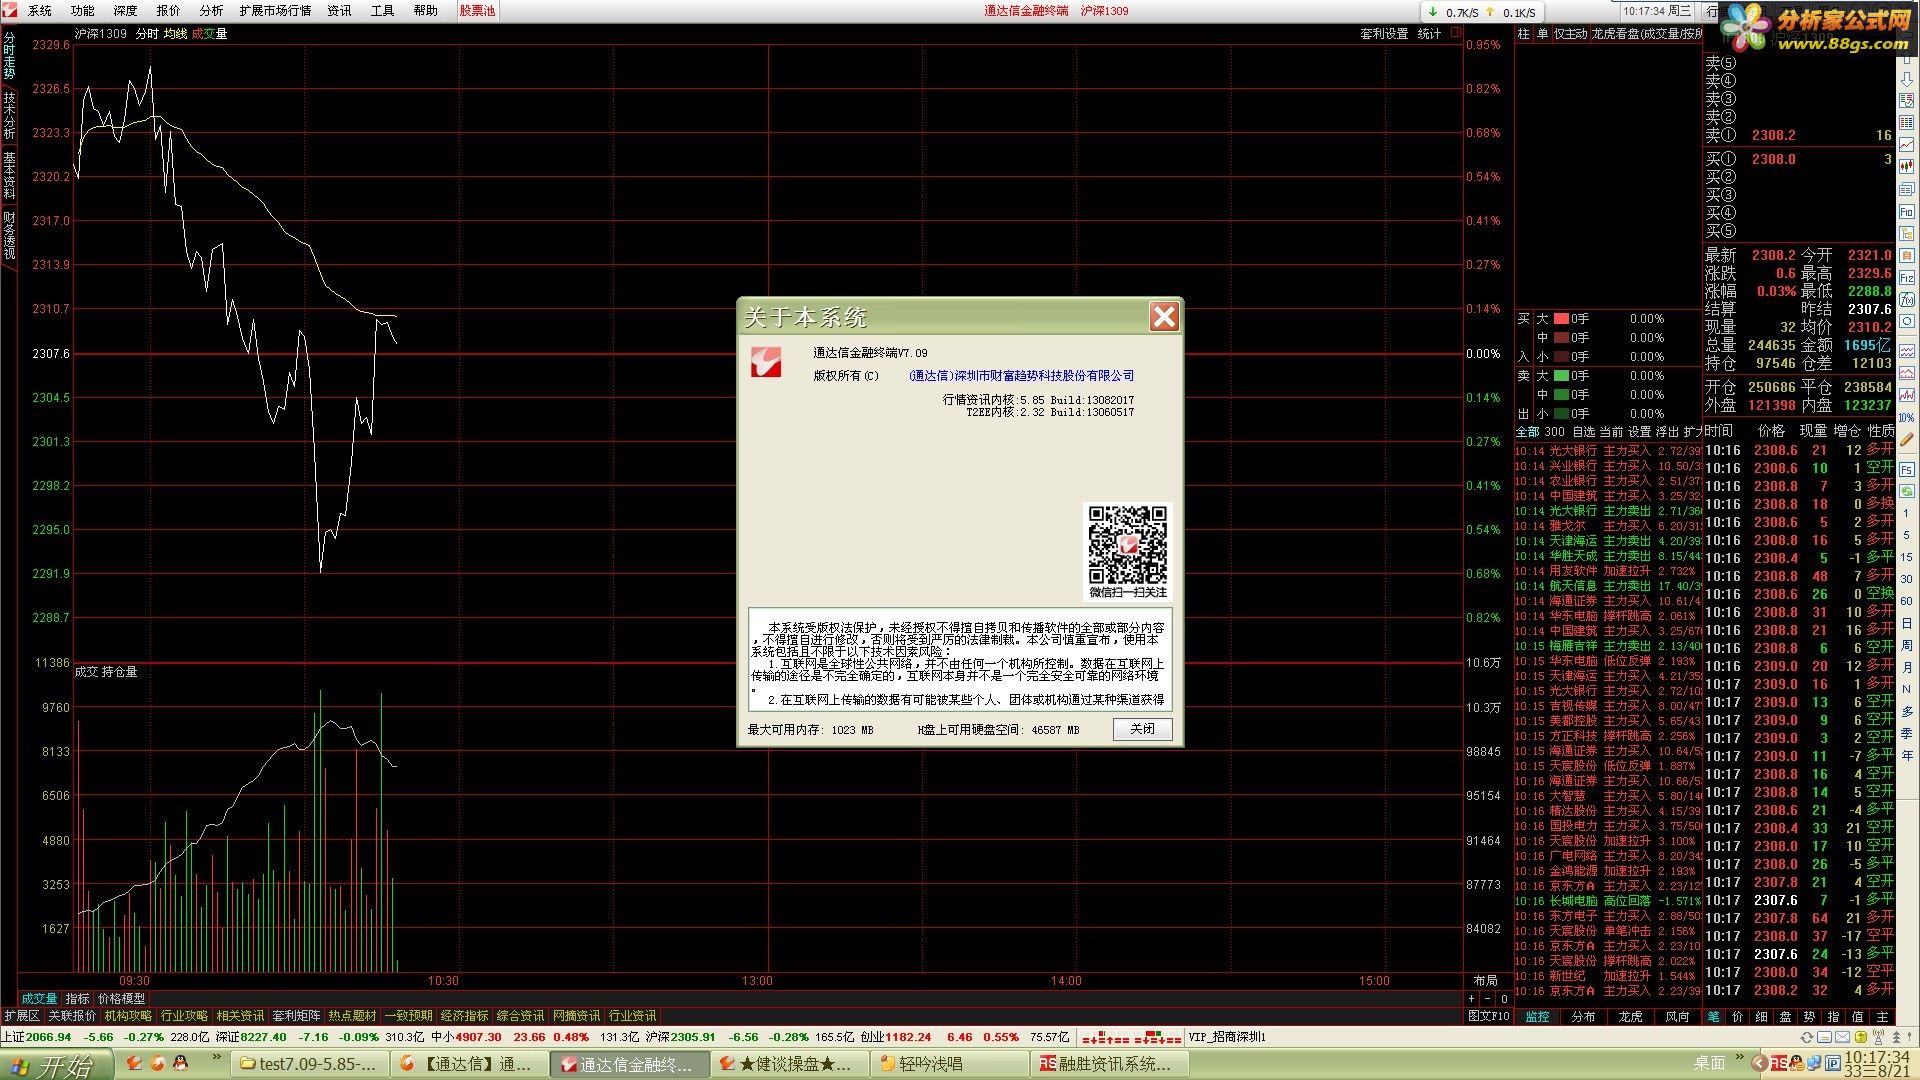Open the 关联报价 tab
The width and height of the screenshot is (1920, 1080).
point(72,1016)
